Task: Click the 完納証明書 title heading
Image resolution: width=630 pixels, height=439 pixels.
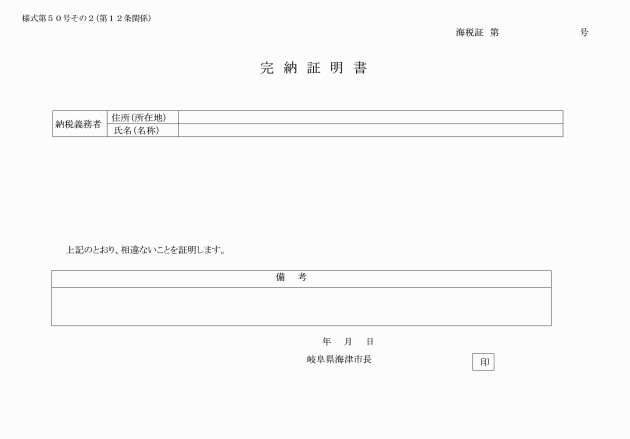Action: [x=313, y=68]
